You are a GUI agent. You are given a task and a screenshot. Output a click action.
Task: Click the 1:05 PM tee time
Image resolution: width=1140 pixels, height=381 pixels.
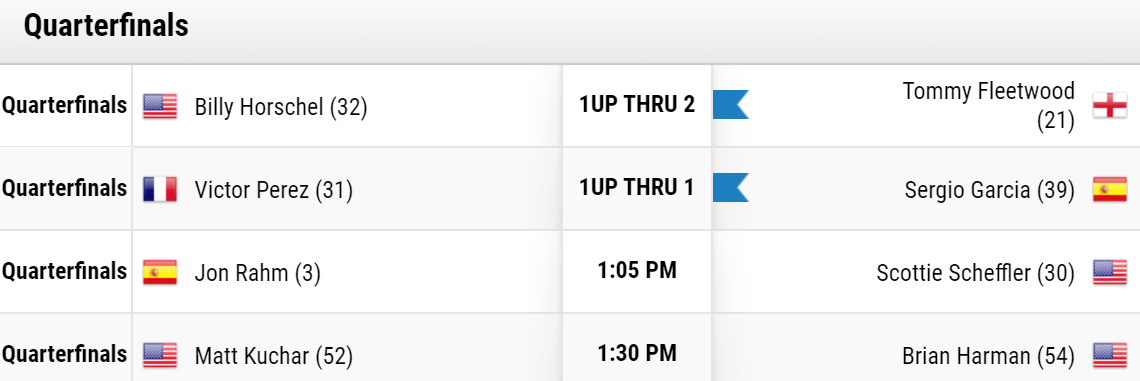coord(637,270)
